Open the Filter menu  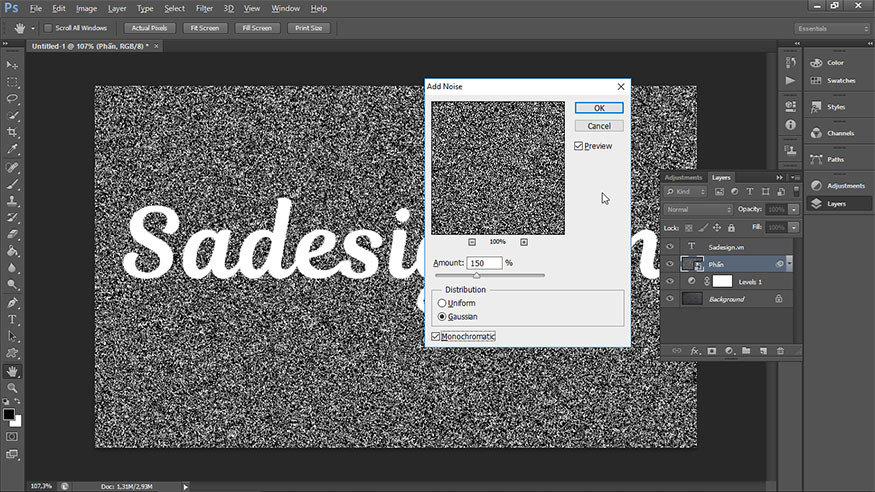(x=204, y=8)
